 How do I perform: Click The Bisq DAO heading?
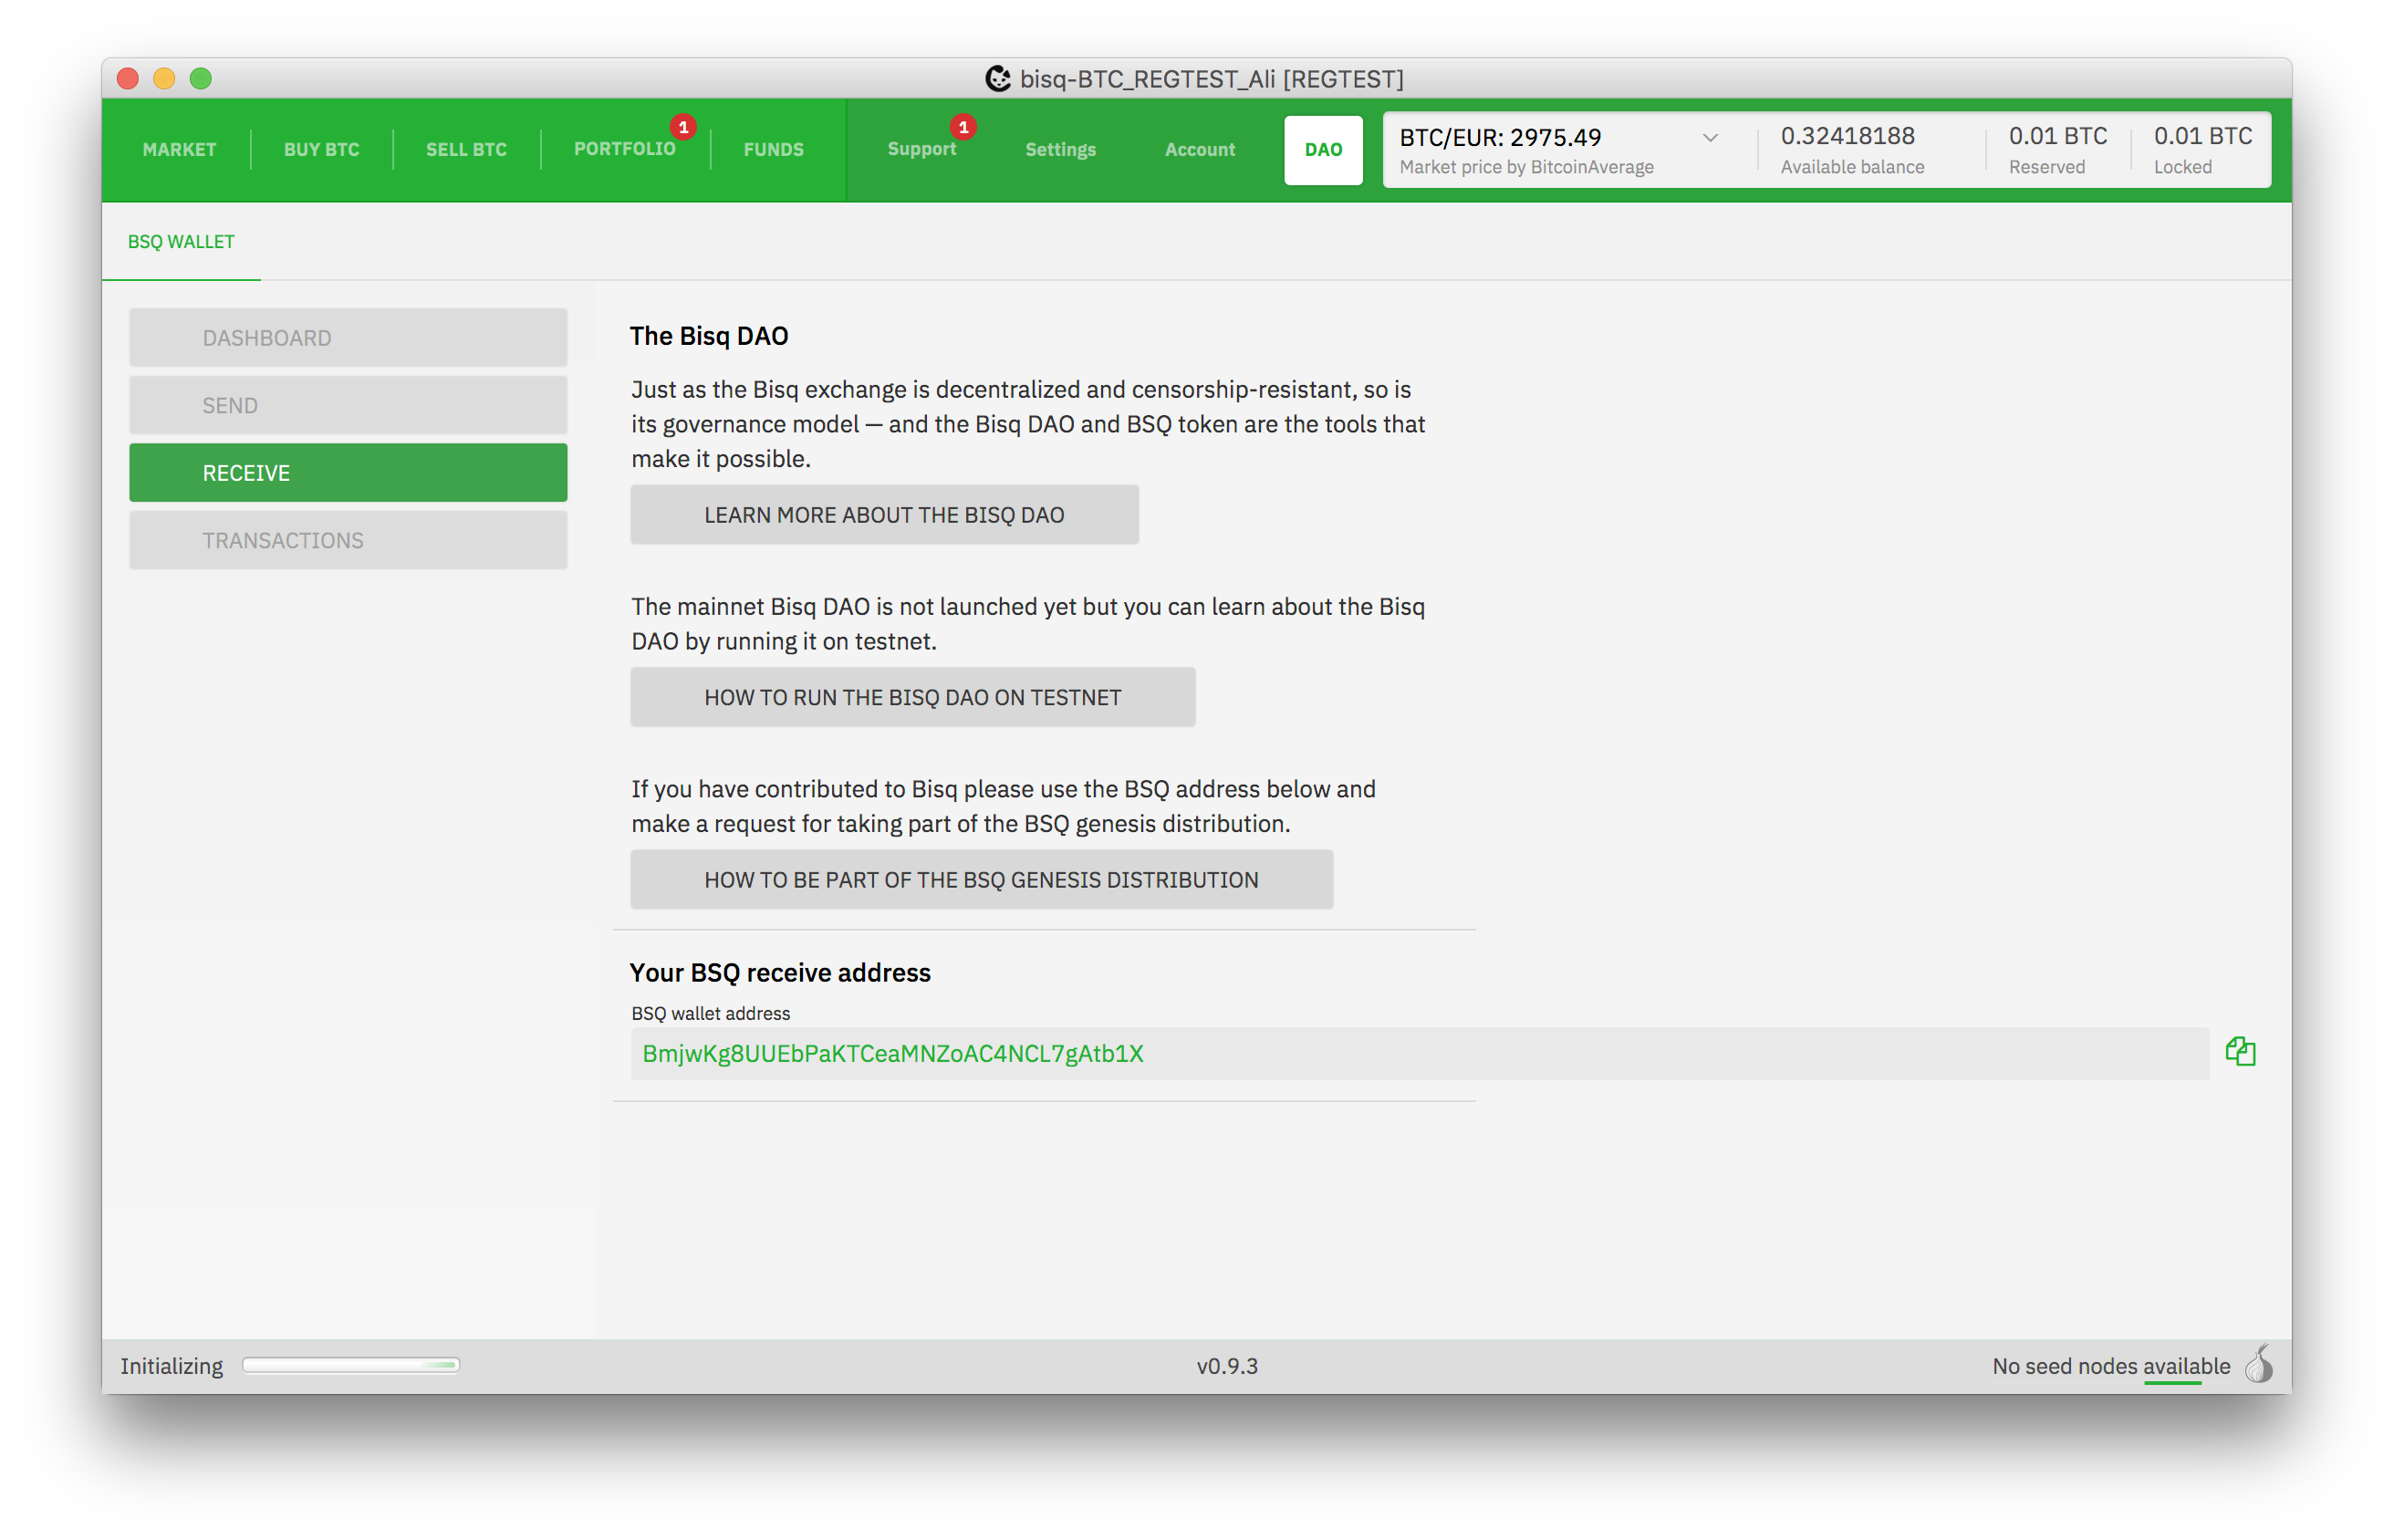click(709, 336)
